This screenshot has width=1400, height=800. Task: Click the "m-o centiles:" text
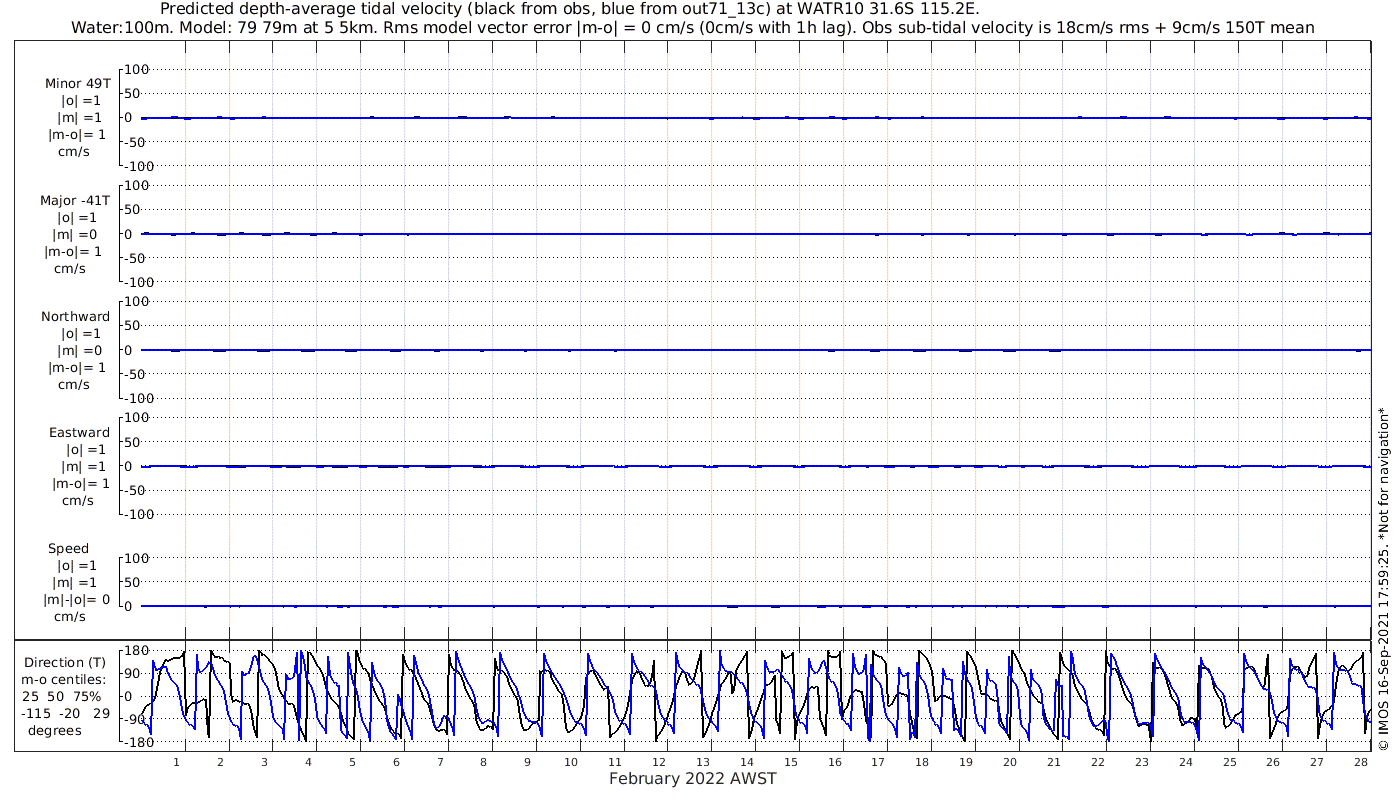pyautogui.click(x=65, y=679)
